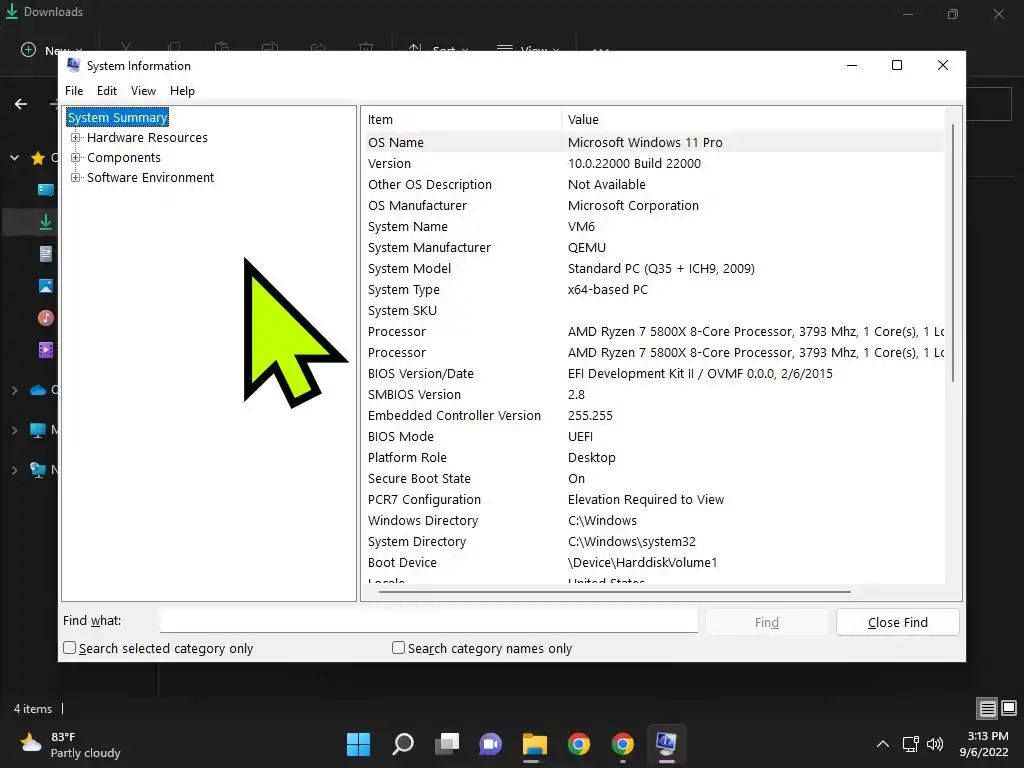Expand This PC node in Explorer sidebar
This screenshot has width=1024, height=768.
pyautogui.click(x=14, y=430)
